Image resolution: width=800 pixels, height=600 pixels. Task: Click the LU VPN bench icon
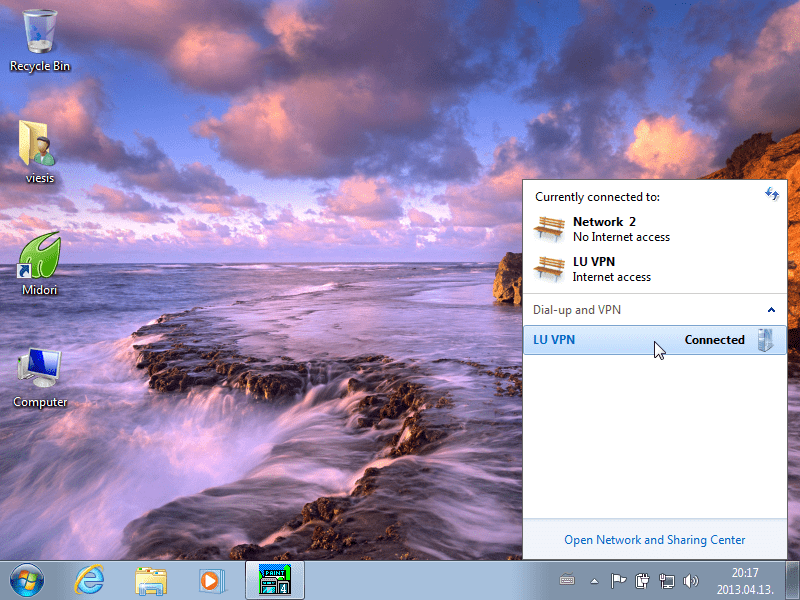coord(549,268)
